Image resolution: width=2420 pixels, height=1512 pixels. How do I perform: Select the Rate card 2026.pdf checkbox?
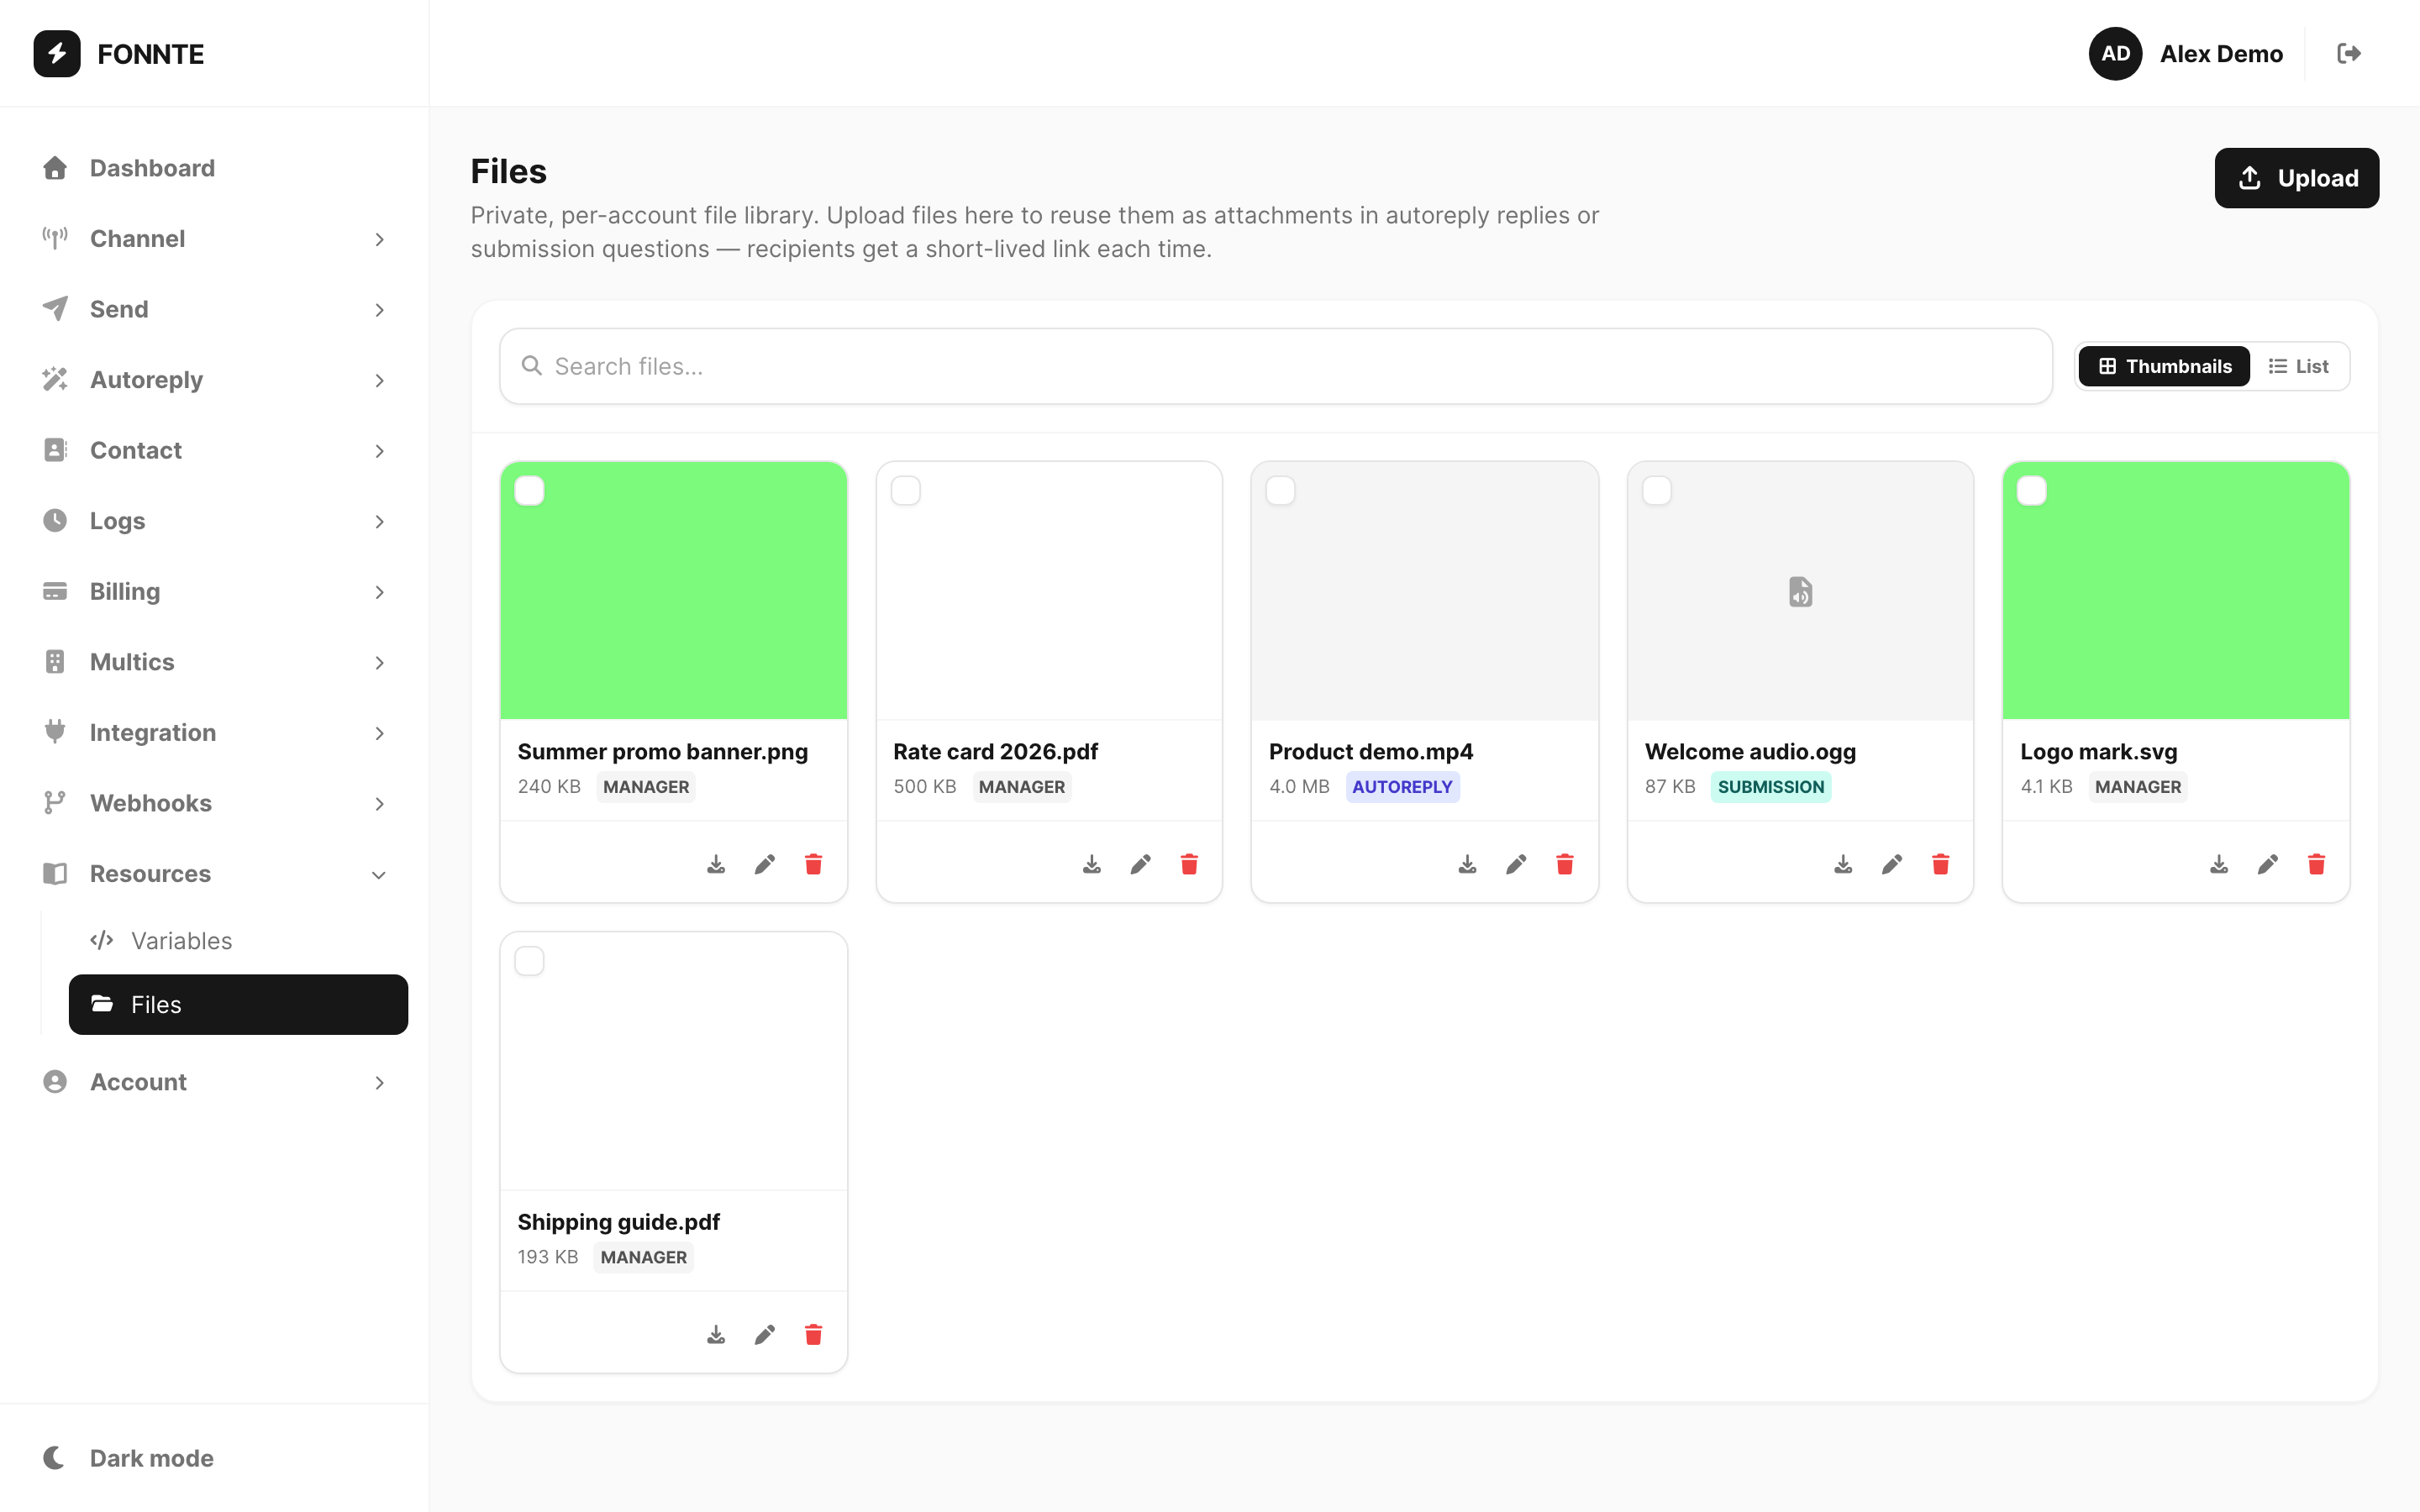coord(906,491)
